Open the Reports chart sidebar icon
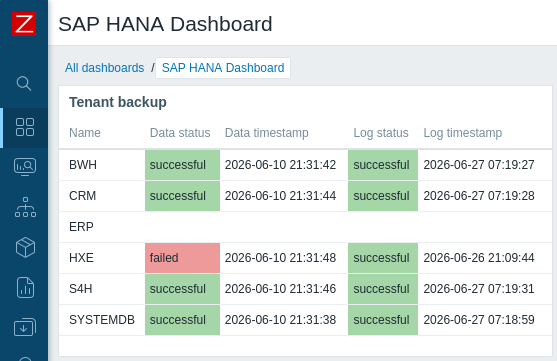The height and width of the screenshot is (361, 557). 25,287
